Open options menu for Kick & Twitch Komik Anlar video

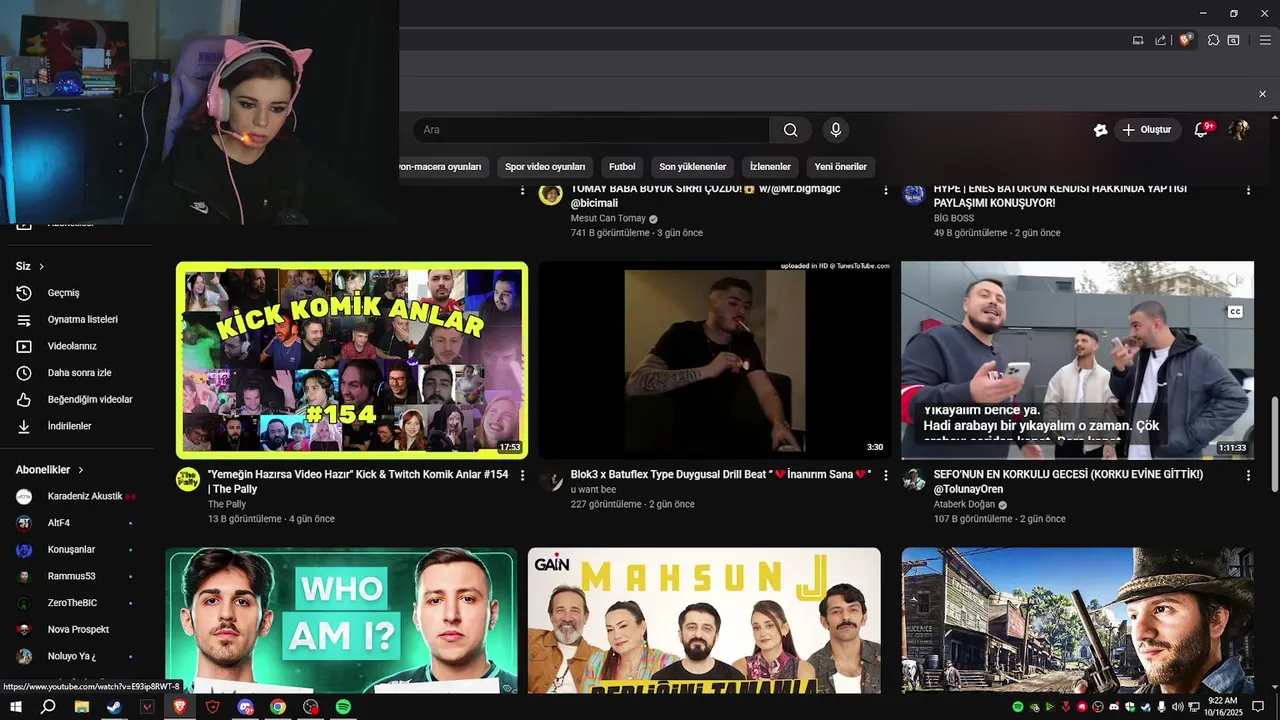tap(522, 475)
